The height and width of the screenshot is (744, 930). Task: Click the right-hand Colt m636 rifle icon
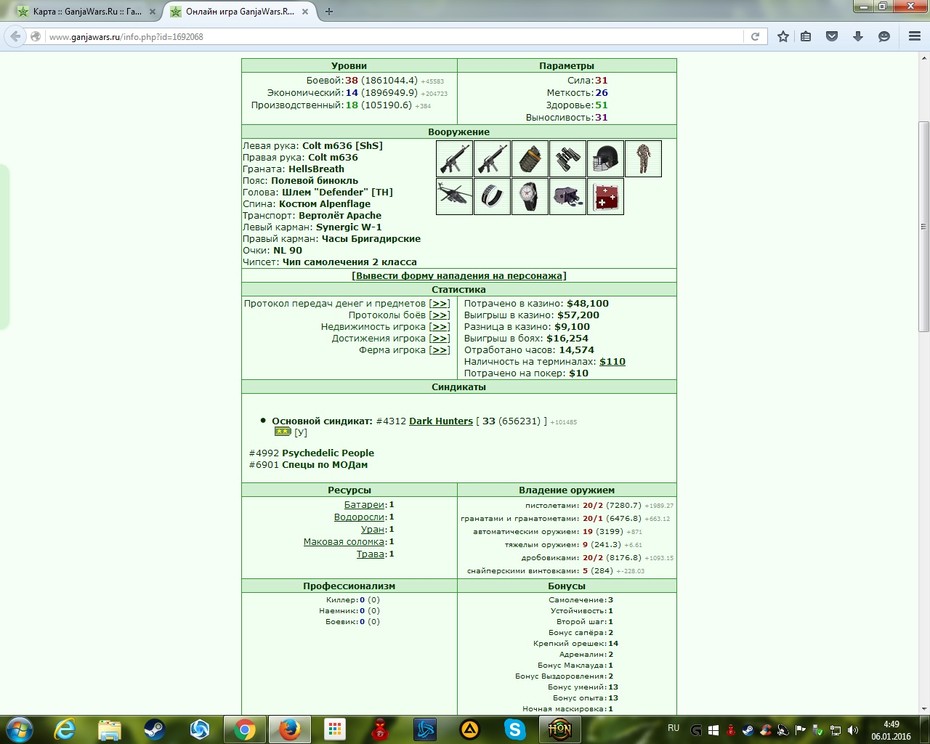492,158
